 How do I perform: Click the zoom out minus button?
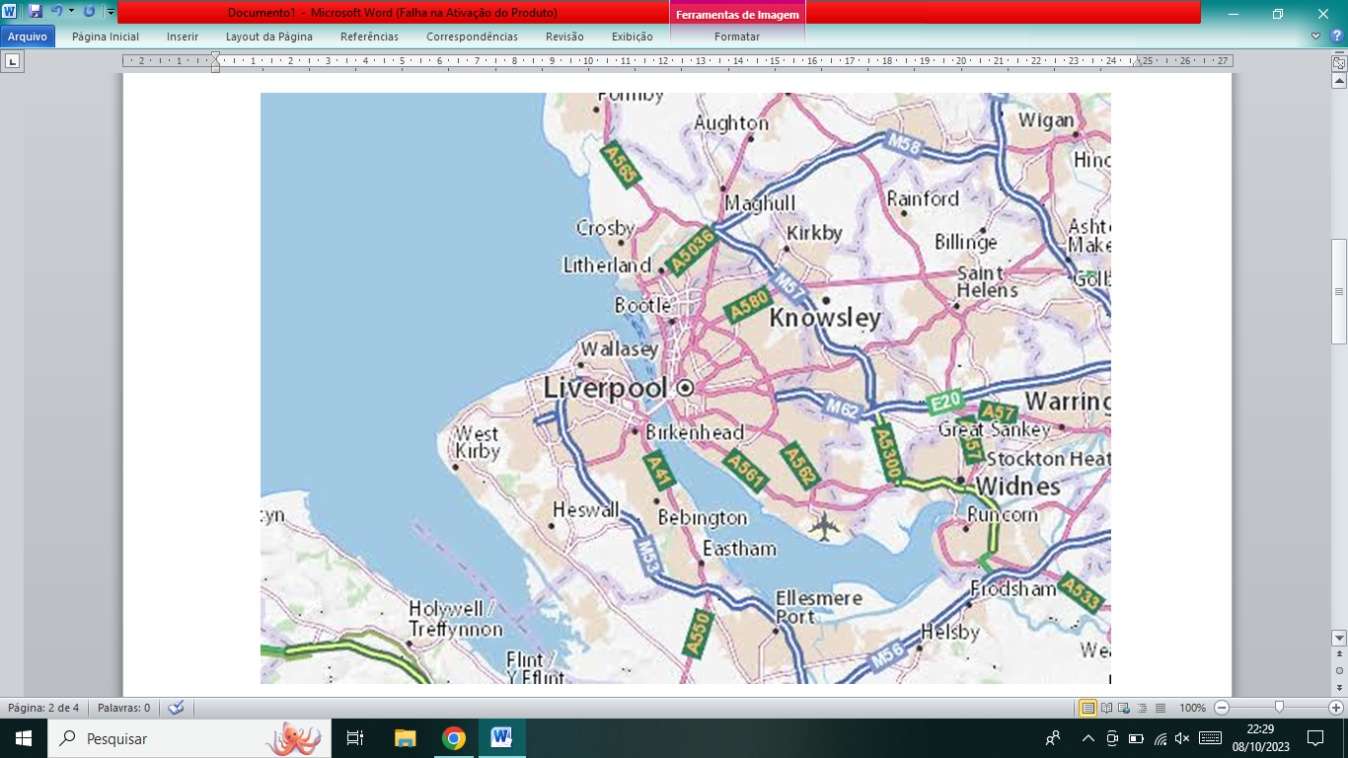pos(1221,708)
